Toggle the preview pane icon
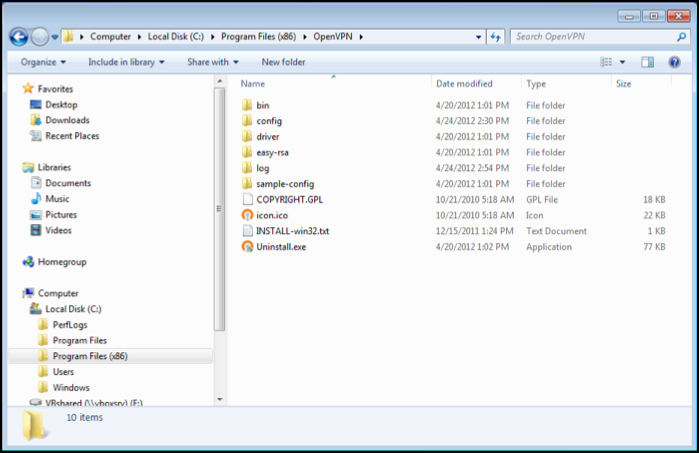Image resolution: width=699 pixels, height=453 pixels. [647, 62]
